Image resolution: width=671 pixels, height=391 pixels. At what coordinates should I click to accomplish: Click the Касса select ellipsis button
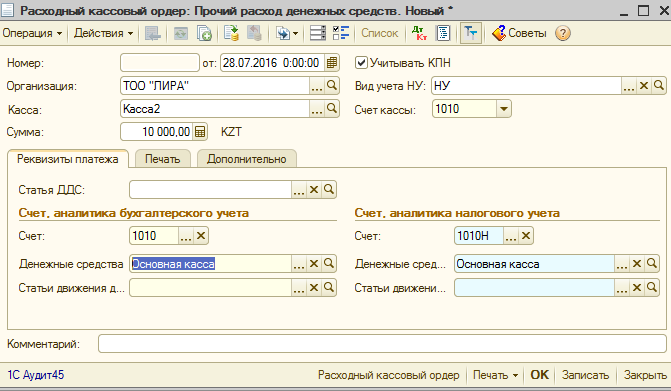(317, 109)
